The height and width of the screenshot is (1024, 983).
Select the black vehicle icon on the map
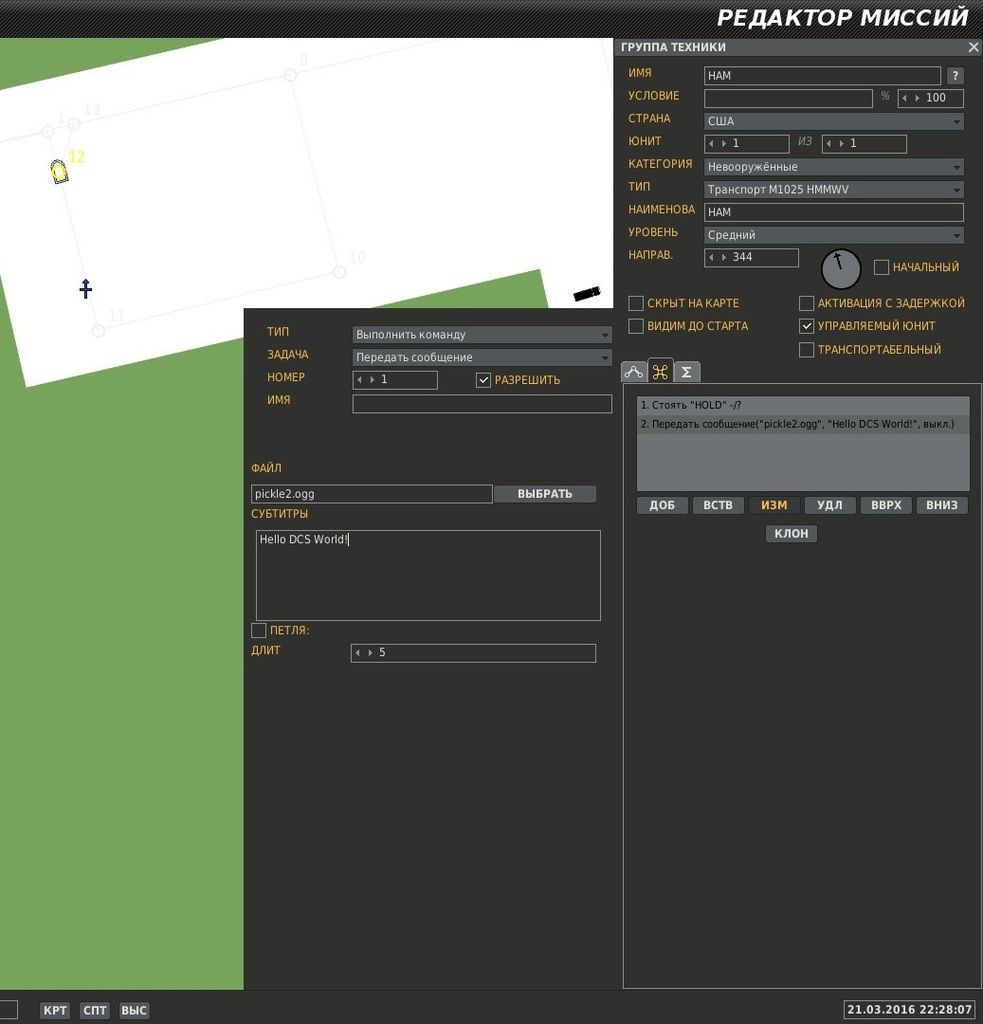586,294
